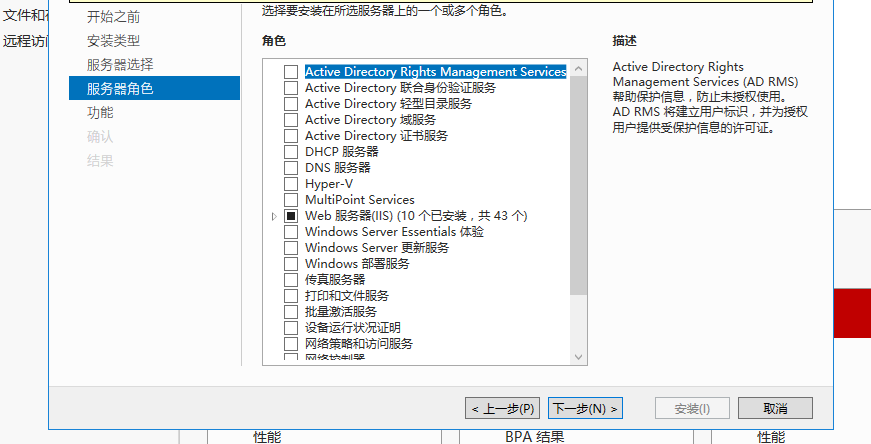This screenshot has height=444, width=871.
Task: Click 取消 button
Action: click(775, 408)
